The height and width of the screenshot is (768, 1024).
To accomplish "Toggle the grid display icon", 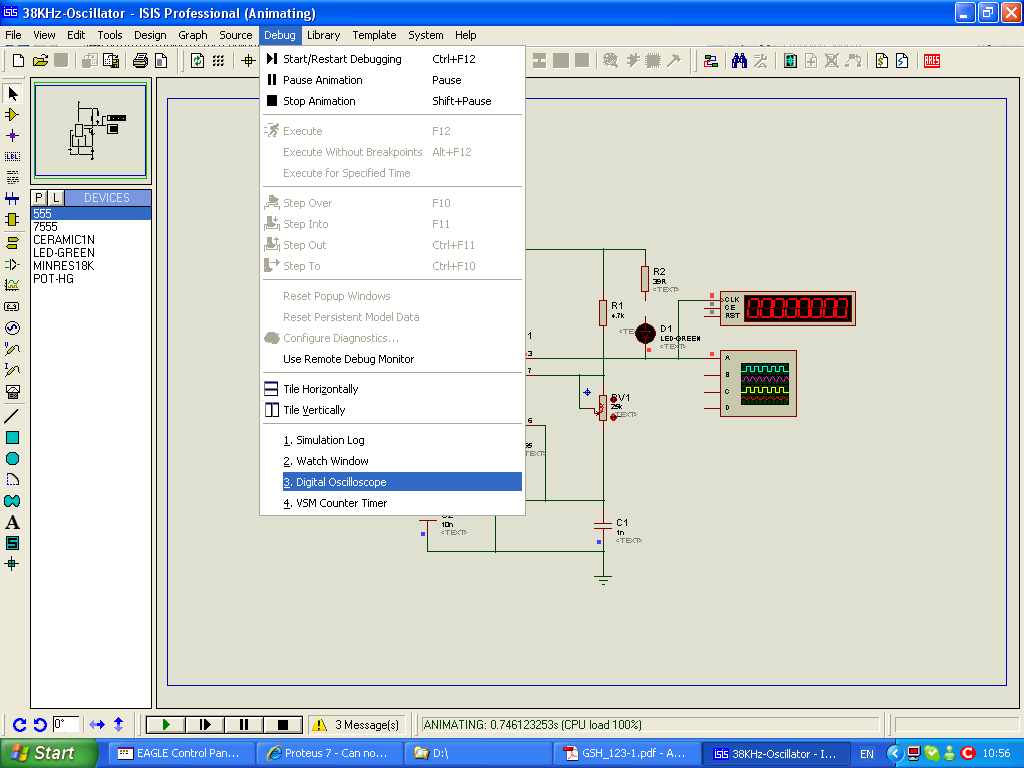I will pos(218,61).
